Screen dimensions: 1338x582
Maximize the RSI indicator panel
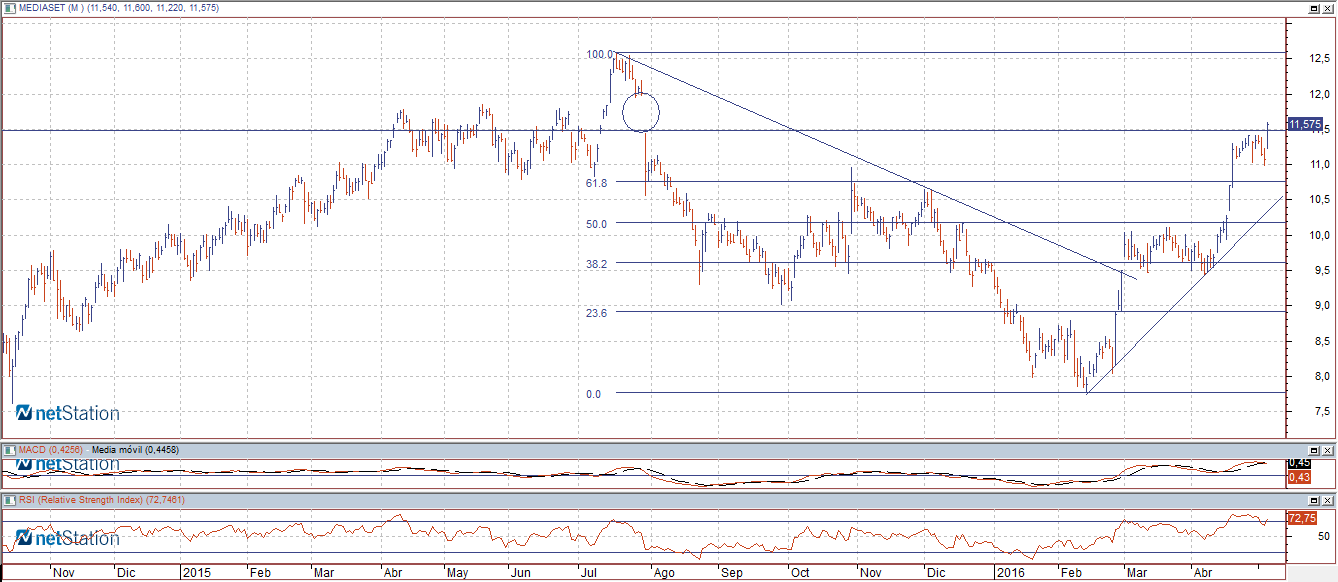coord(1315,499)
